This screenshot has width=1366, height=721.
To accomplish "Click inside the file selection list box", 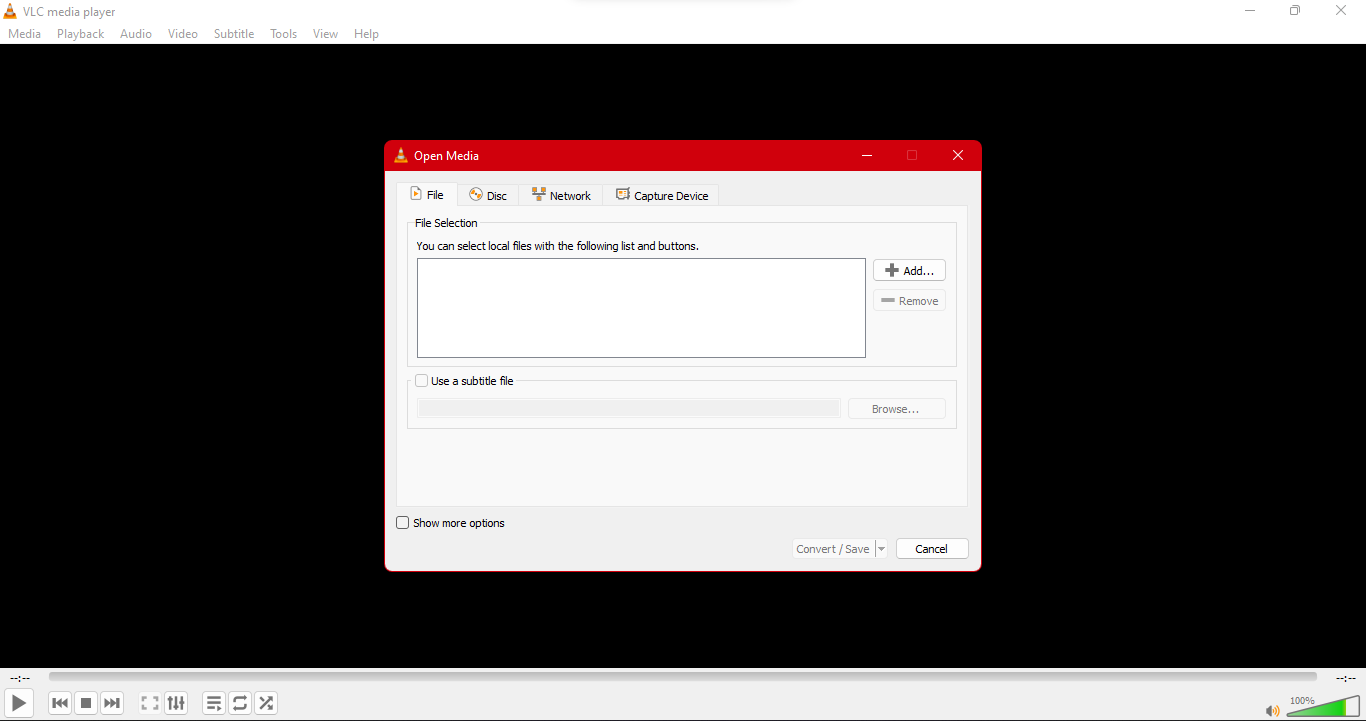I will pos(641,308).
